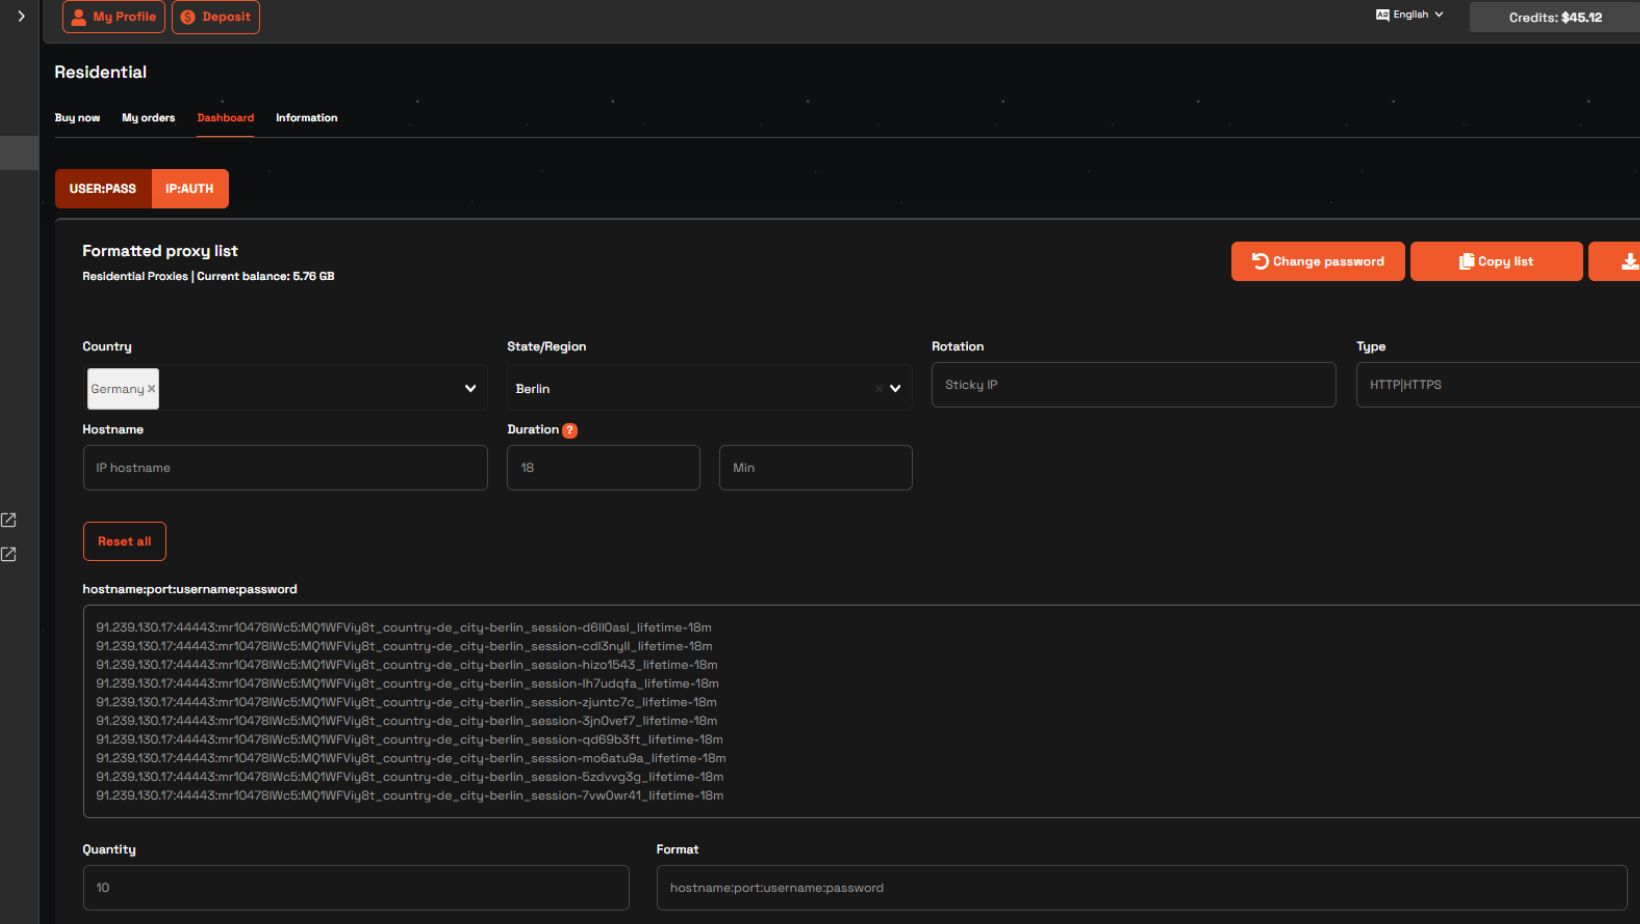Open the Dashboard tab
This screenshot has width=1640, height=924.
[x=225, y=118]
